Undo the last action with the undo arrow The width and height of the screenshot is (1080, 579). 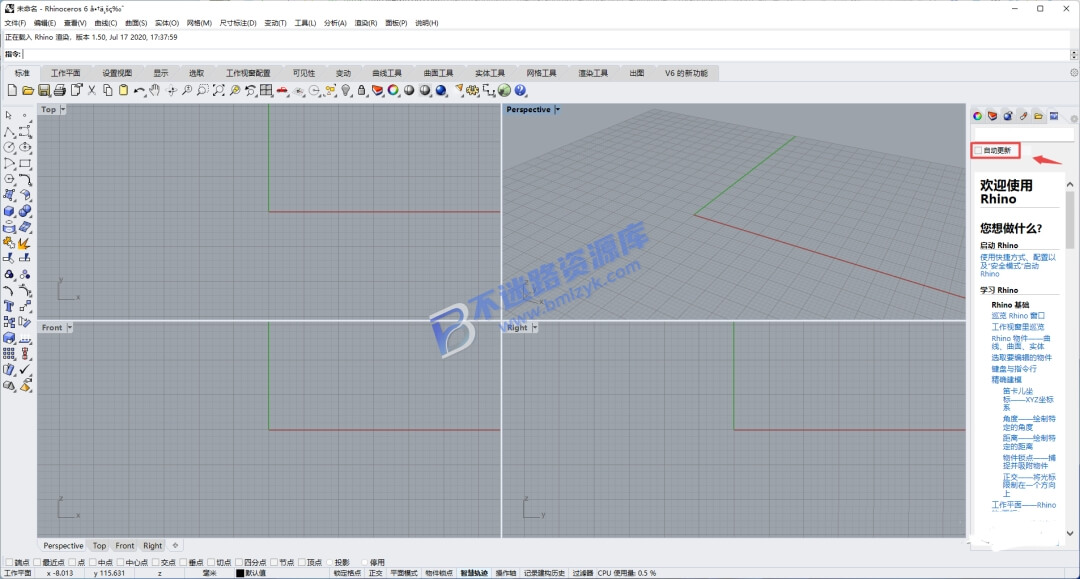click(x=139, y=90)
